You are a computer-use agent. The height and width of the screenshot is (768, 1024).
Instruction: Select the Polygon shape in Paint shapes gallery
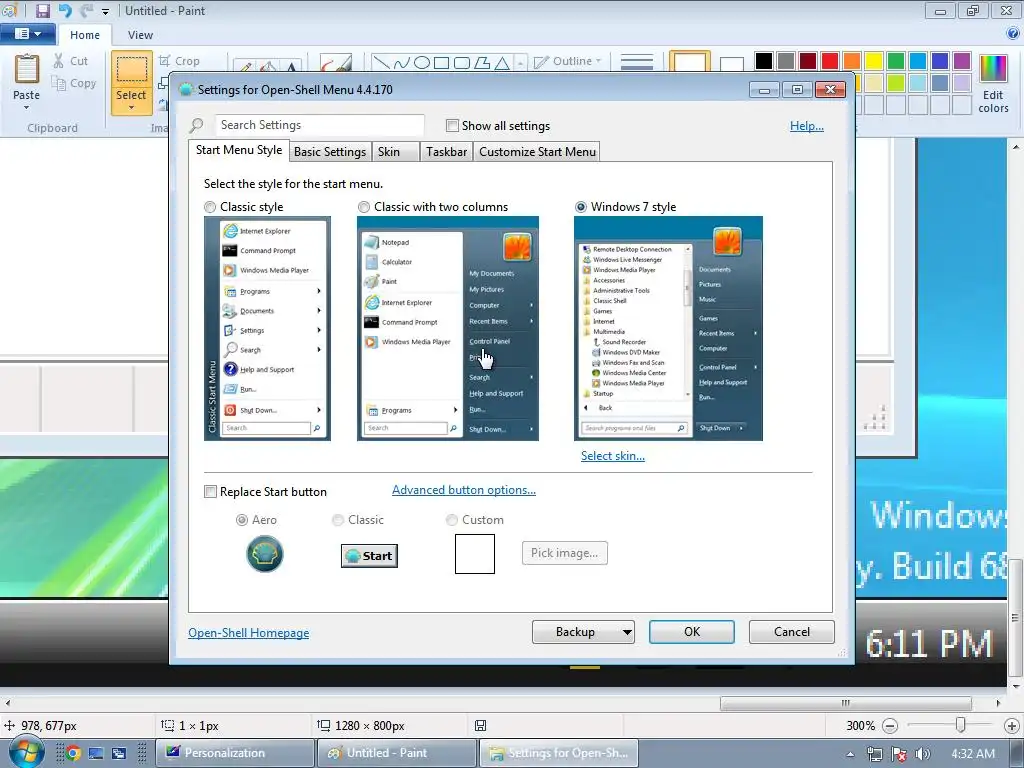[x=482, y=63]
